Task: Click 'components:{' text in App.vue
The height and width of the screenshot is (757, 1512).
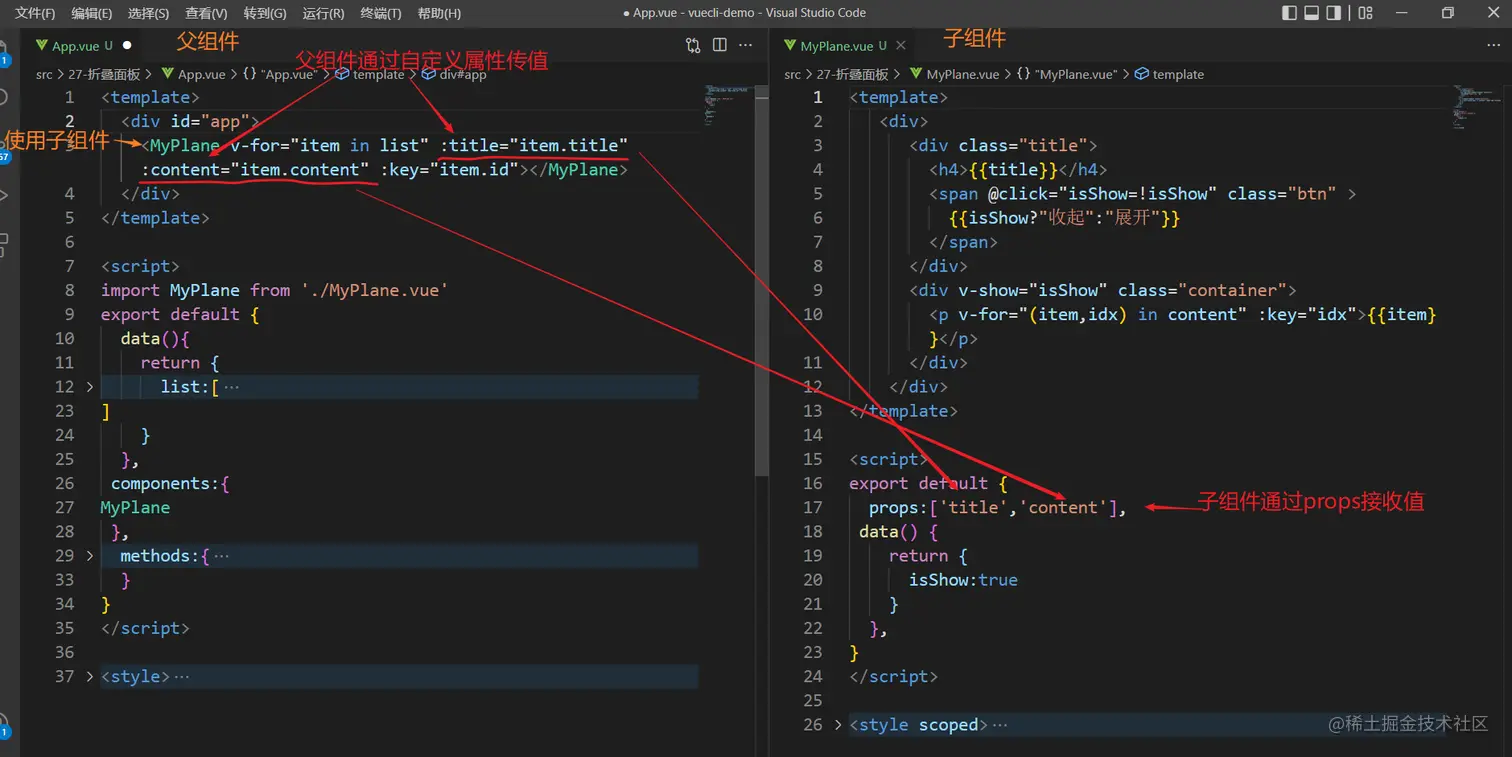Action: click(x=171, y=483)
